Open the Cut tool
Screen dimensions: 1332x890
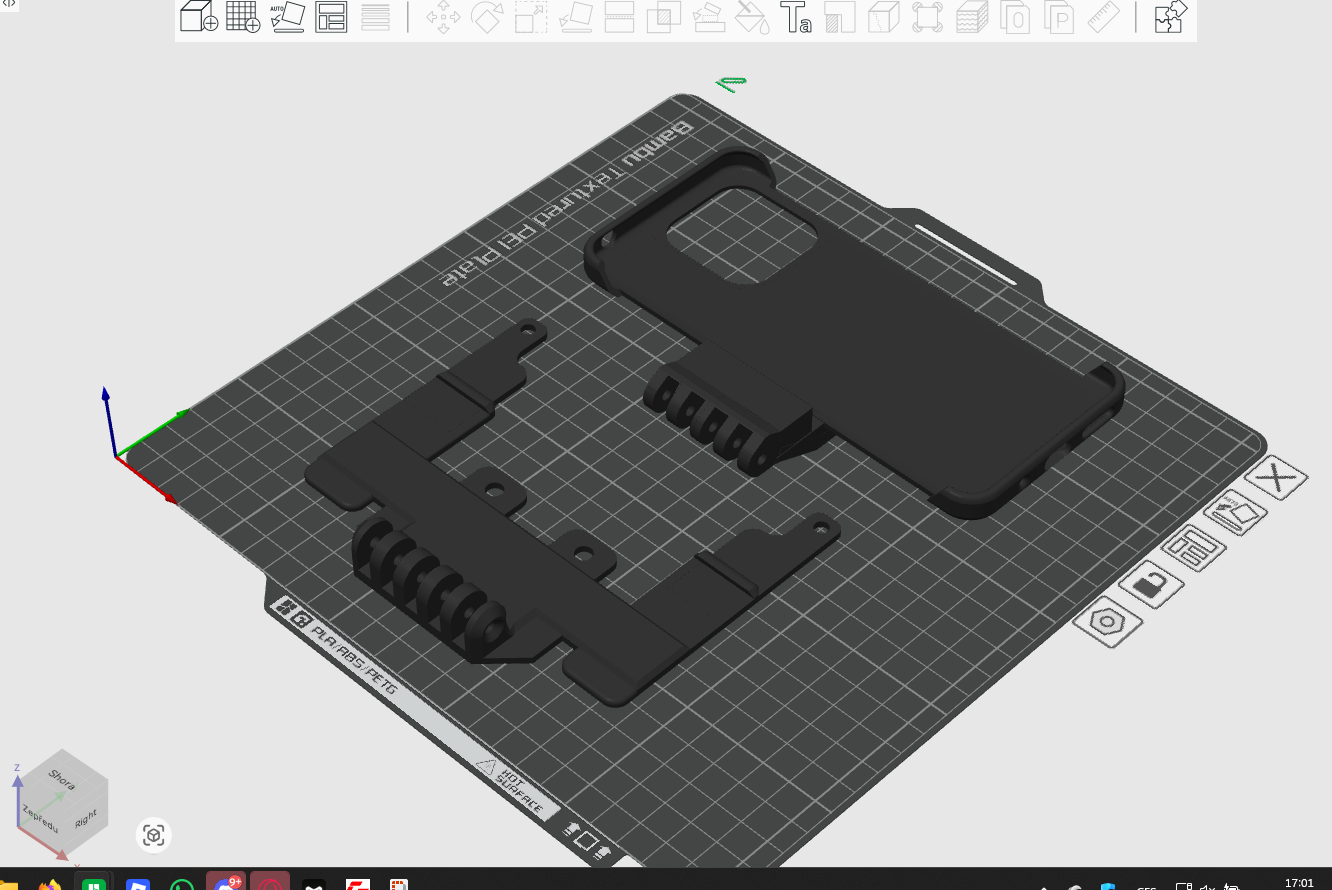click(620, 17)
